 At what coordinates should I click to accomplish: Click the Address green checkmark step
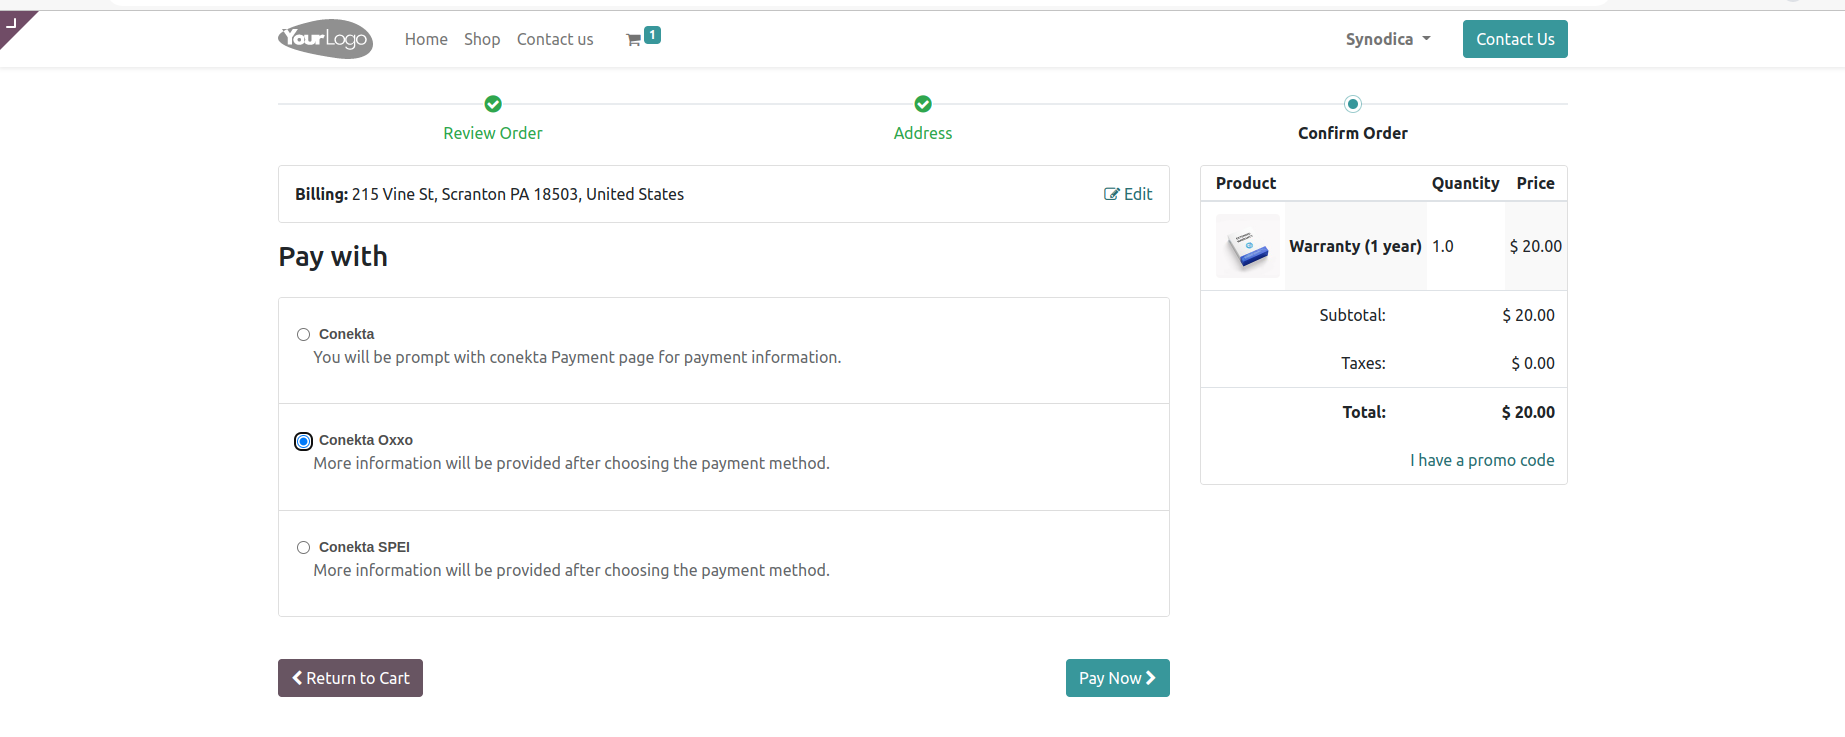pyautogui.click(x=923, y=104)
